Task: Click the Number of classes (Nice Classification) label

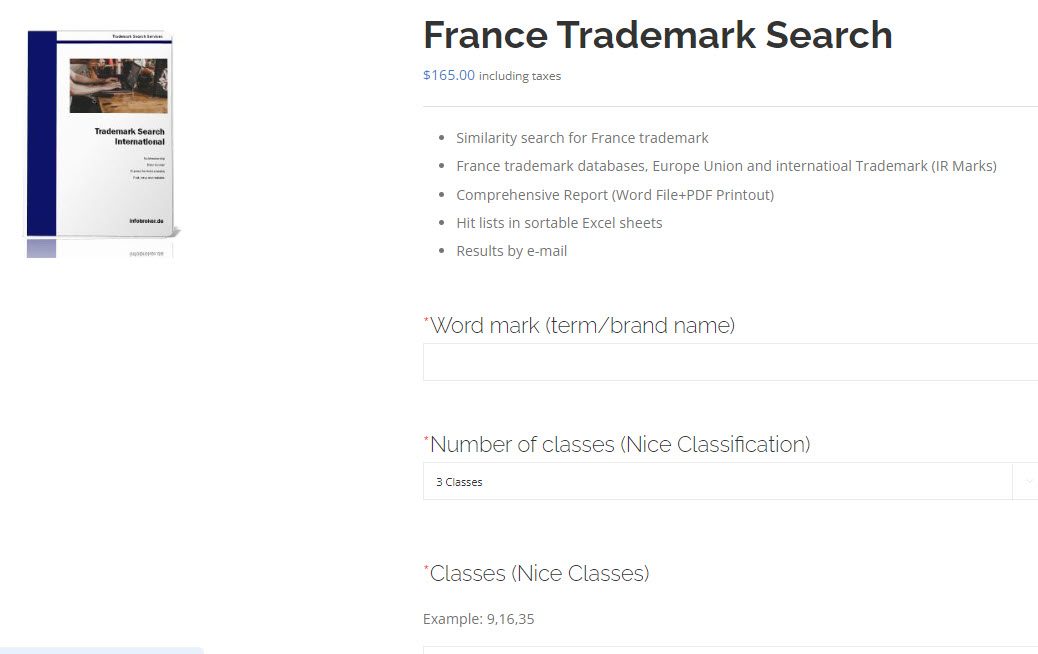Action: point(617,444)
